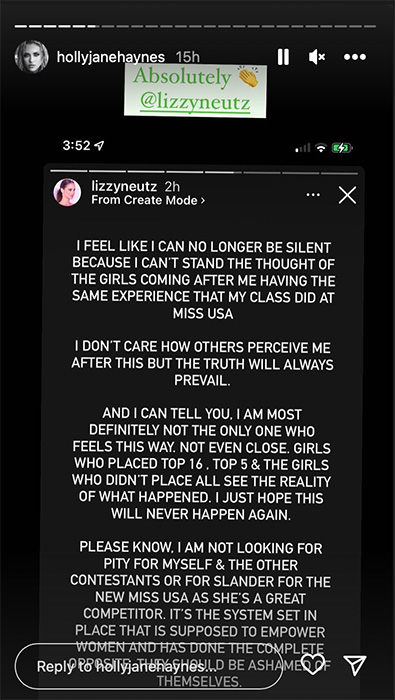The height and width of the screenshot is (700, 395).
Task: Close the embedded lizzyneutz story with X
Action: click(x=347, y=195)
